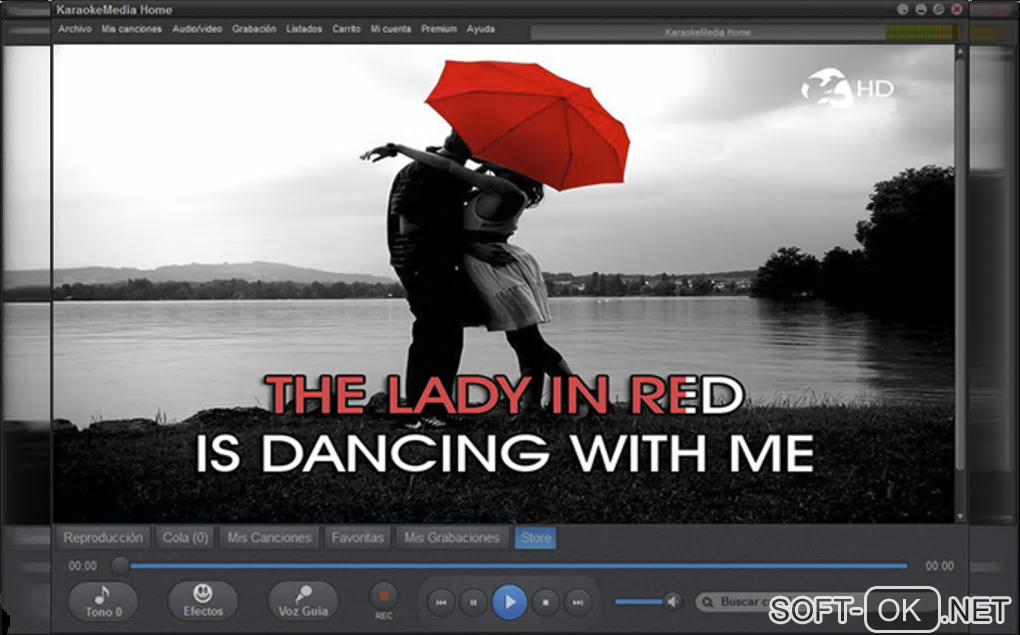This screenshot has height=635, width=1020.
Task: Switch to the Mis Grabaciones tab
Action: pyautogui.click(x=451, y=538)
